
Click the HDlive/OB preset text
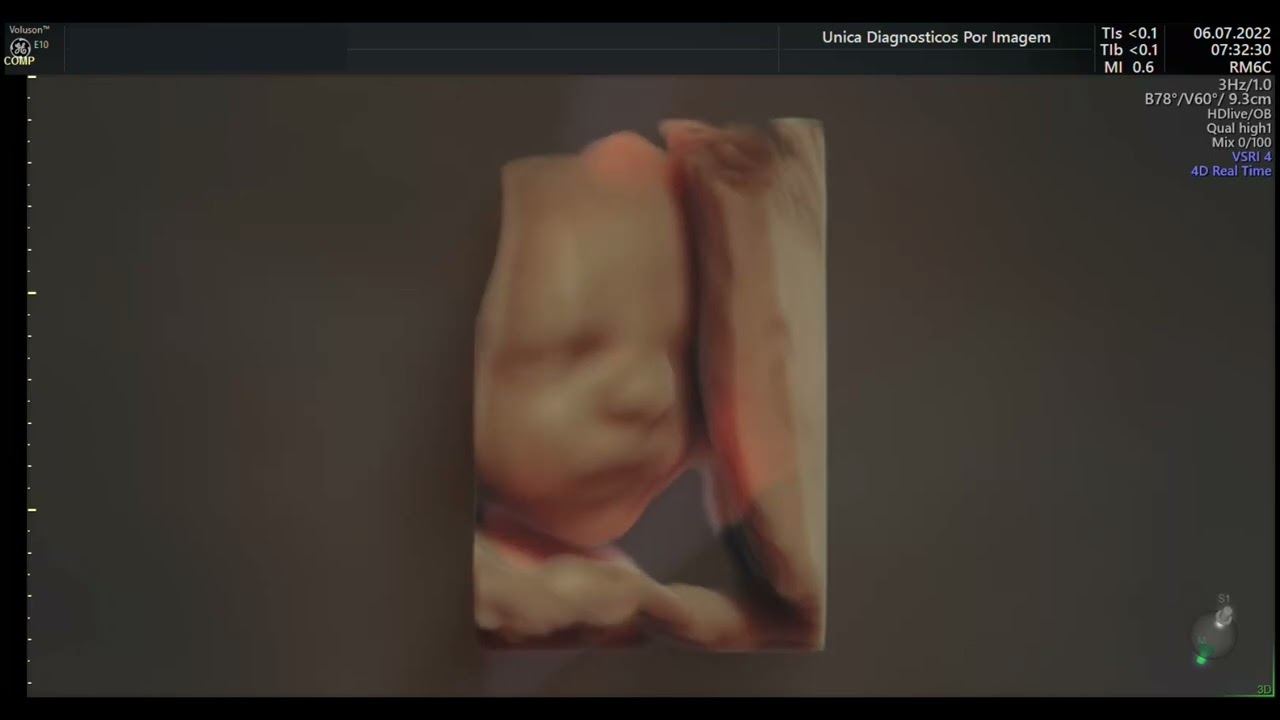tap(1239, 114)
